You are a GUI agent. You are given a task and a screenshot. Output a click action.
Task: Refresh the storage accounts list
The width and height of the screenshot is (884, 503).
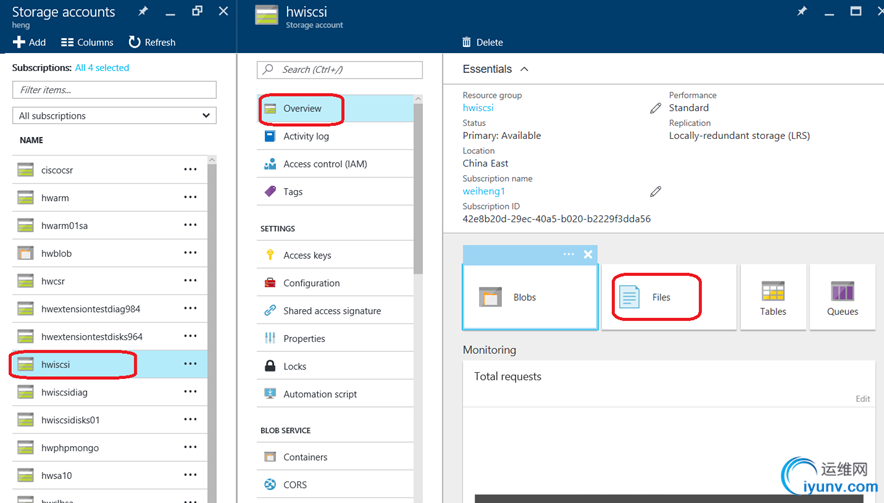click(152, 42)
